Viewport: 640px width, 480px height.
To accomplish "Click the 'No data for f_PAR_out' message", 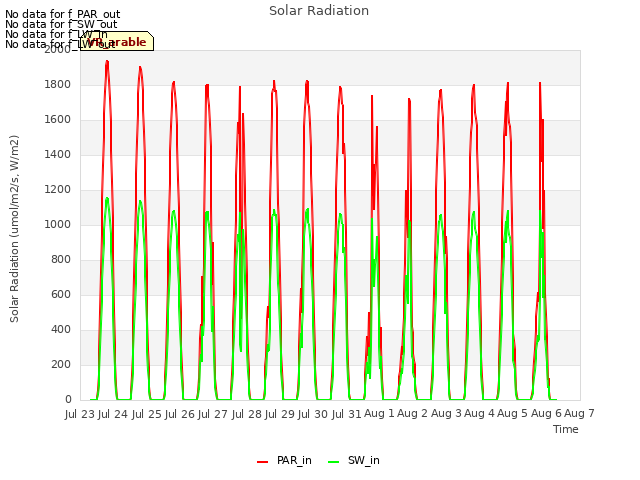I will (x=62, y=15).
